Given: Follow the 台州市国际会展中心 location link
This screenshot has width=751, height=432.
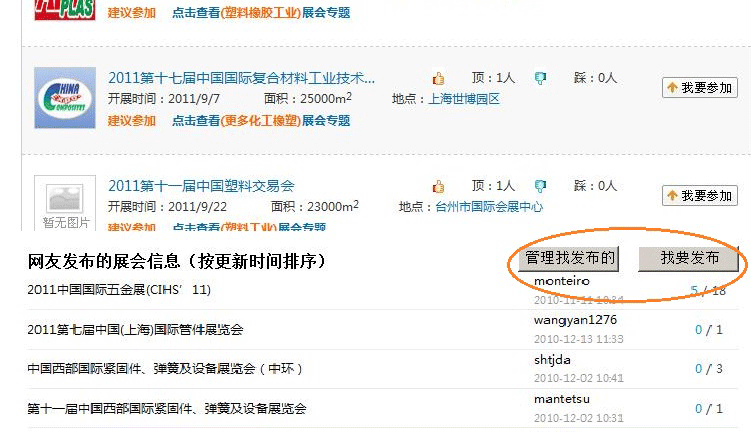Looking at the screenshot, I should pyautogui.click(x=485, y=207).
